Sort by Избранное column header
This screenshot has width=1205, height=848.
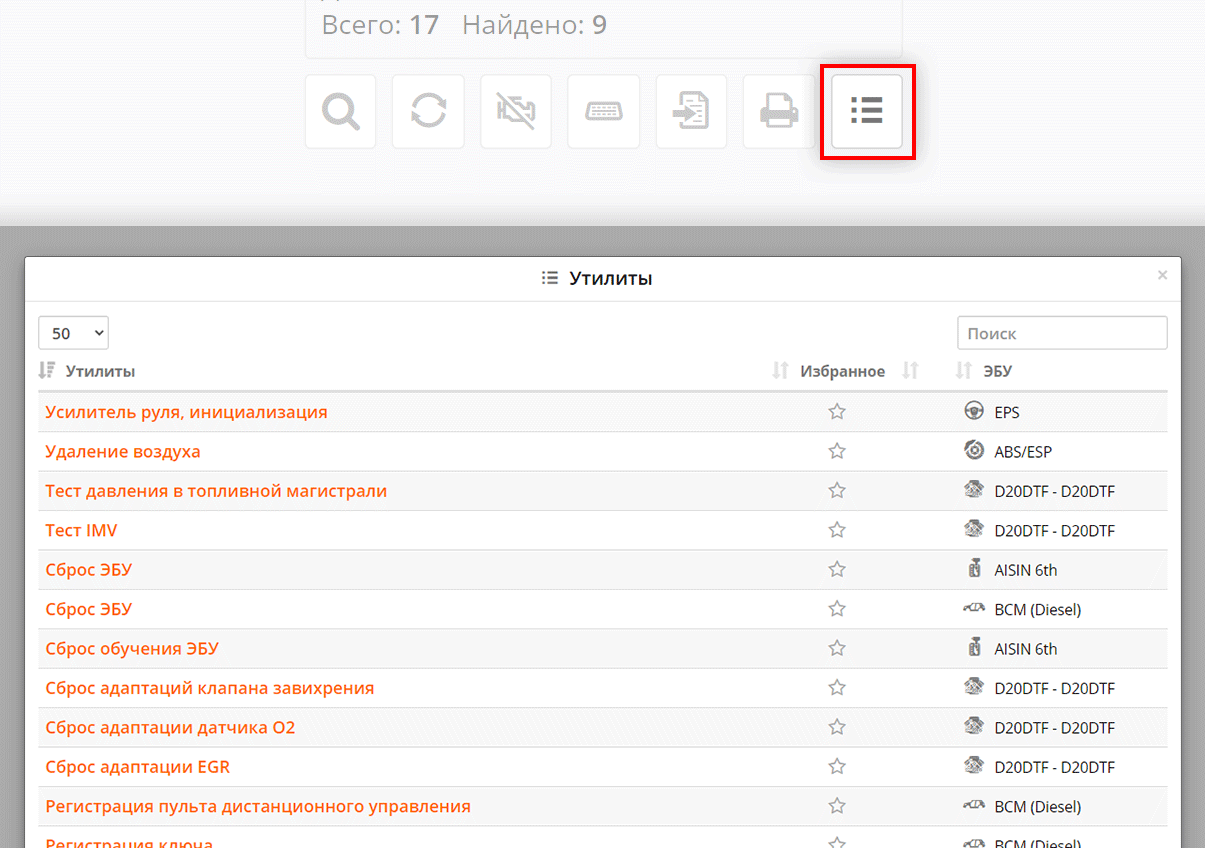[842, 371]
